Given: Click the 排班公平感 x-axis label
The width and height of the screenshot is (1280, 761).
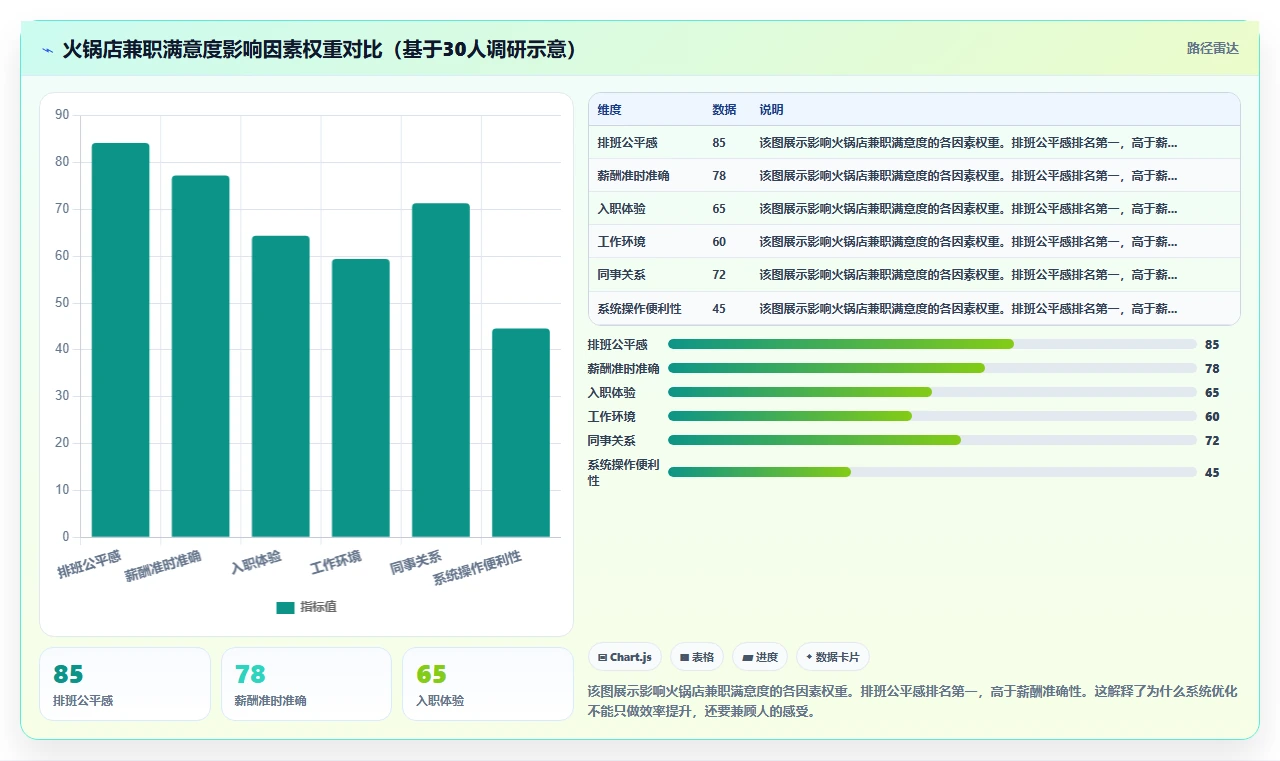Looking at the screenshot, I should coord(89,564).
